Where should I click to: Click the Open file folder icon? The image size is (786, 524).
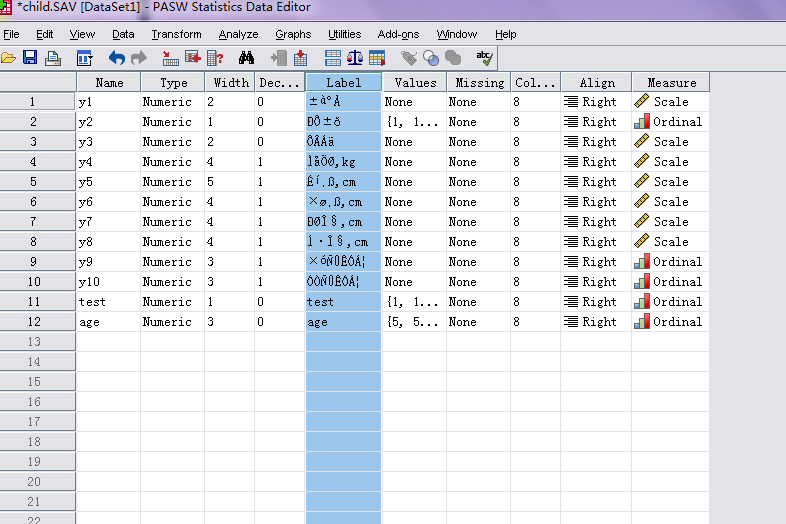[x=9, y=58]
